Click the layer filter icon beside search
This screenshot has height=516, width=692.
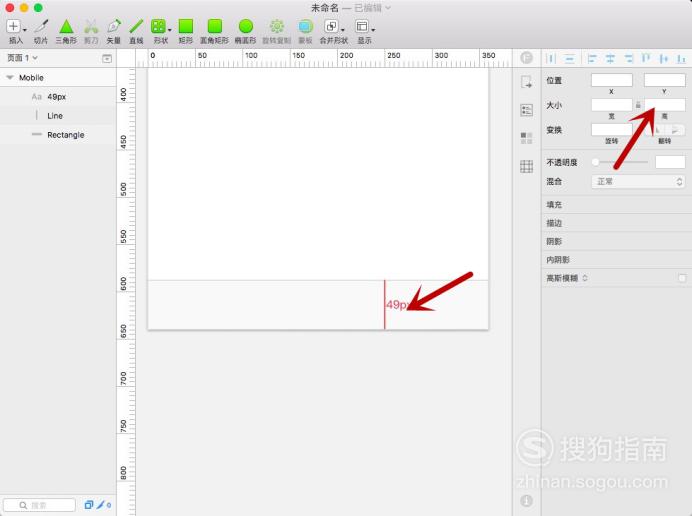point(89,505)
